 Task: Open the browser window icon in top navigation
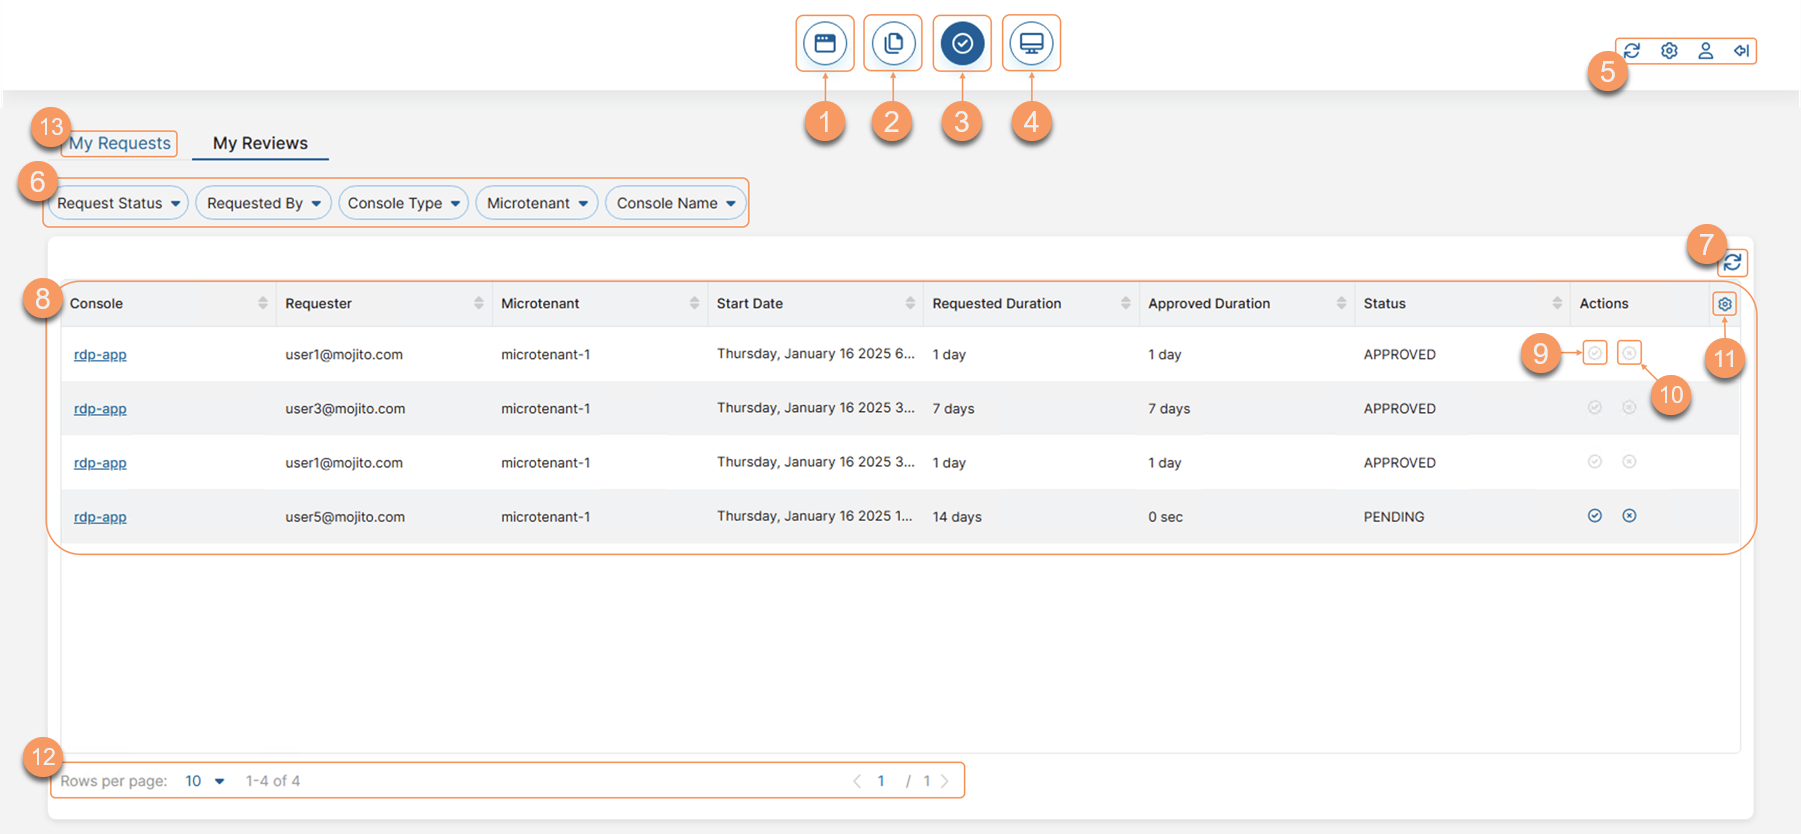coord(825,43)
